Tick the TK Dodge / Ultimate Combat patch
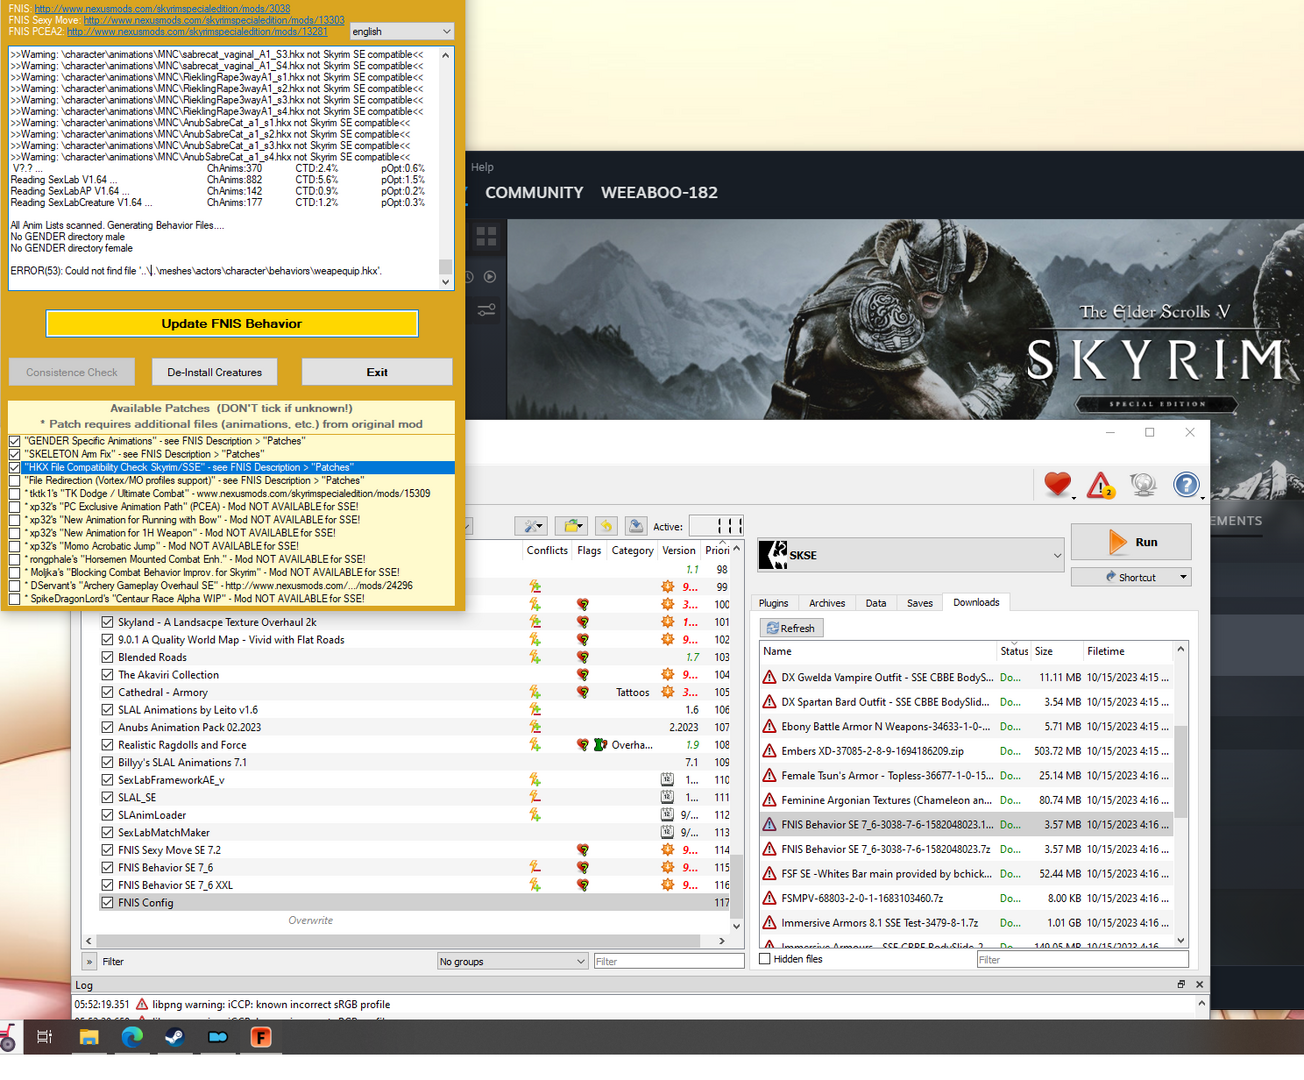1304x1080 pixels. [x=15, y=494]
